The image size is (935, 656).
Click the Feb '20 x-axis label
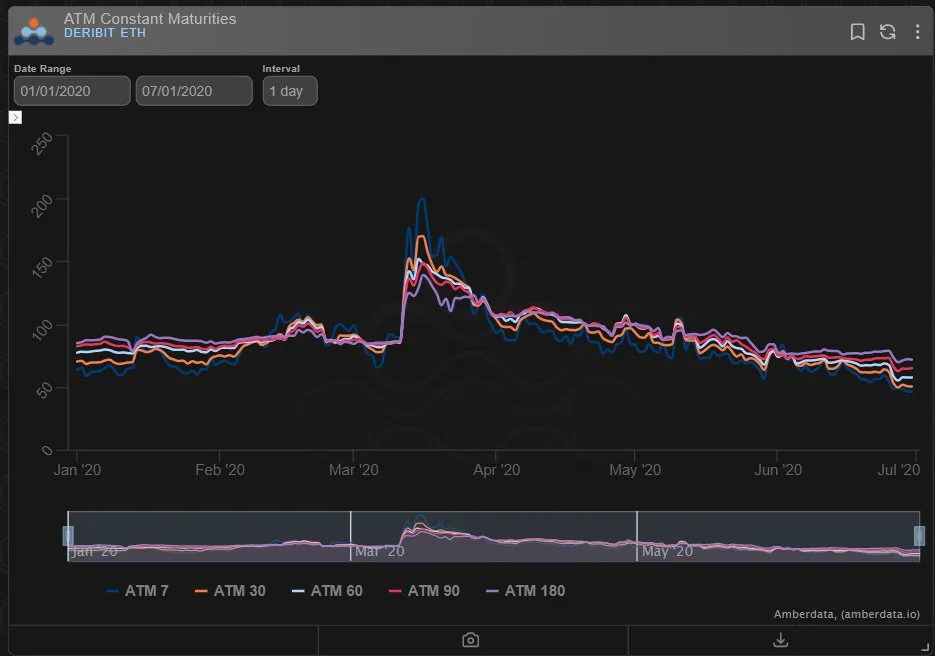click(x=220, y=470)
